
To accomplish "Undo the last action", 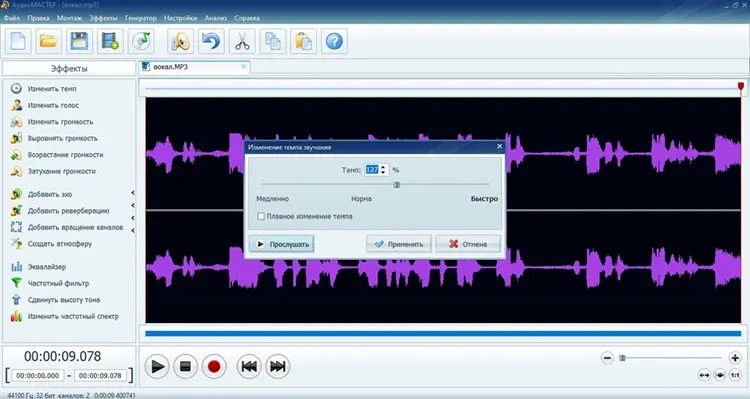I will tap(211, 41).
